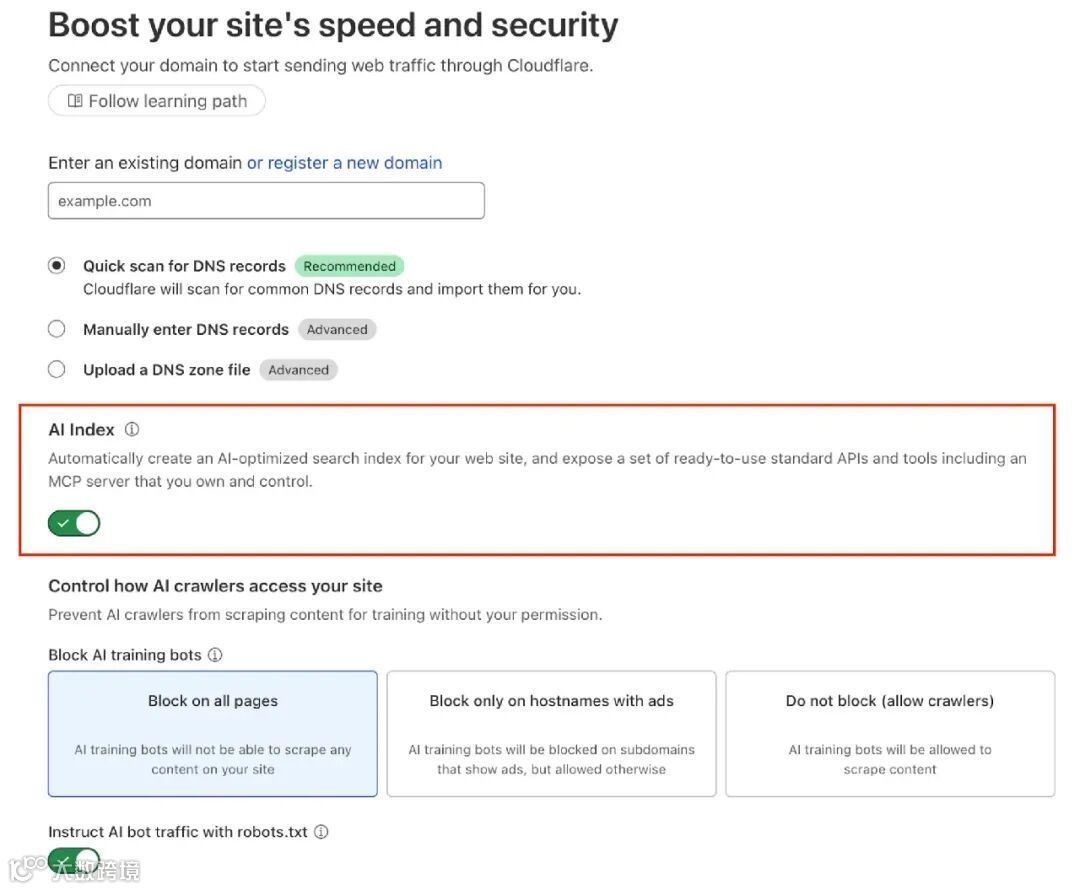This screenshot has width=1080, height=890.
Task: Click the info icon next to AI Index
Action: (x=132, y=430)
